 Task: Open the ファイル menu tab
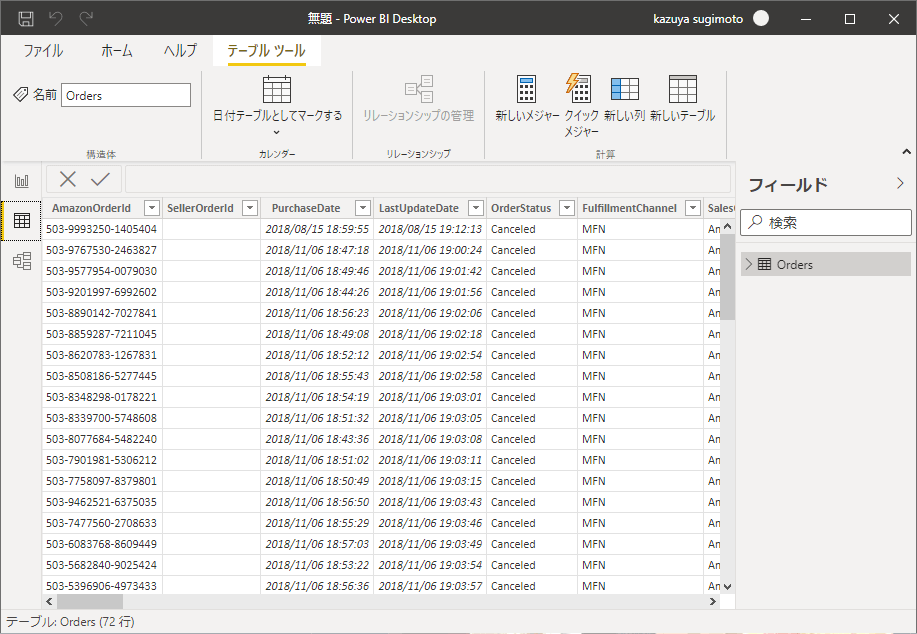(x=43, y=51)
